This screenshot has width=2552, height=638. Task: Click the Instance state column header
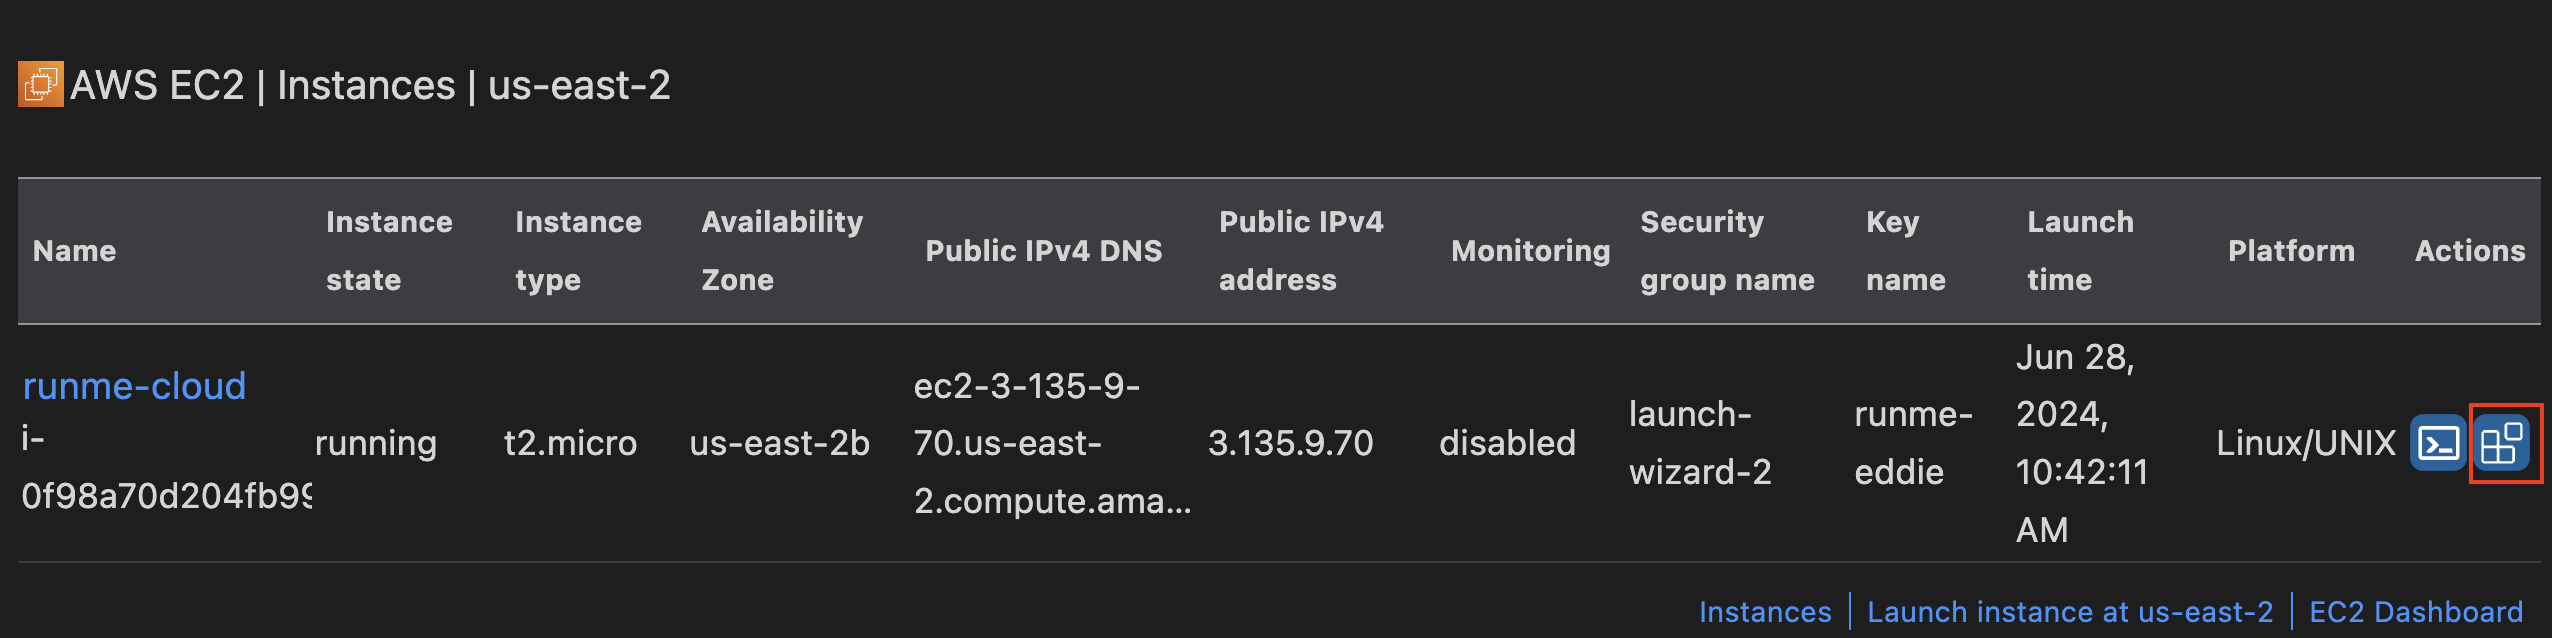coord(388,251)
